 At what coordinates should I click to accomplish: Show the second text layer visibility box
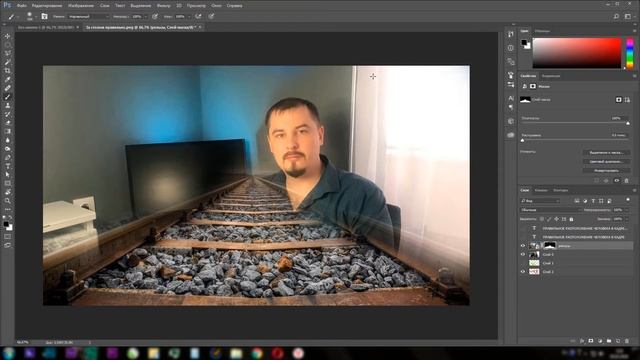[523, 237]
